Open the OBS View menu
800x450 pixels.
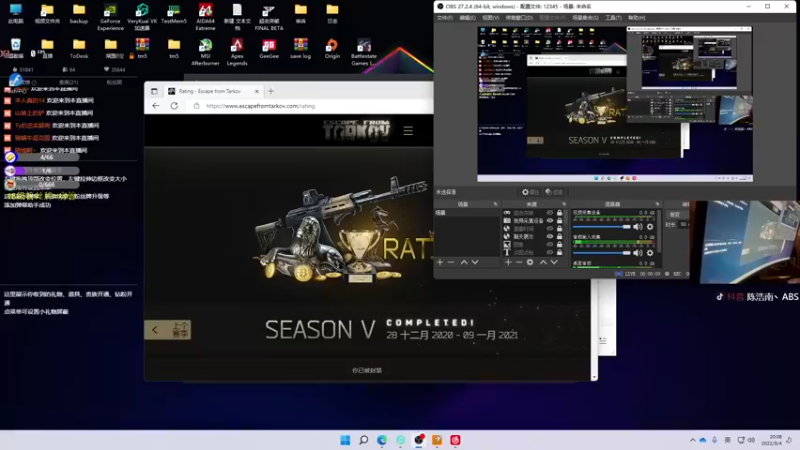490,18
